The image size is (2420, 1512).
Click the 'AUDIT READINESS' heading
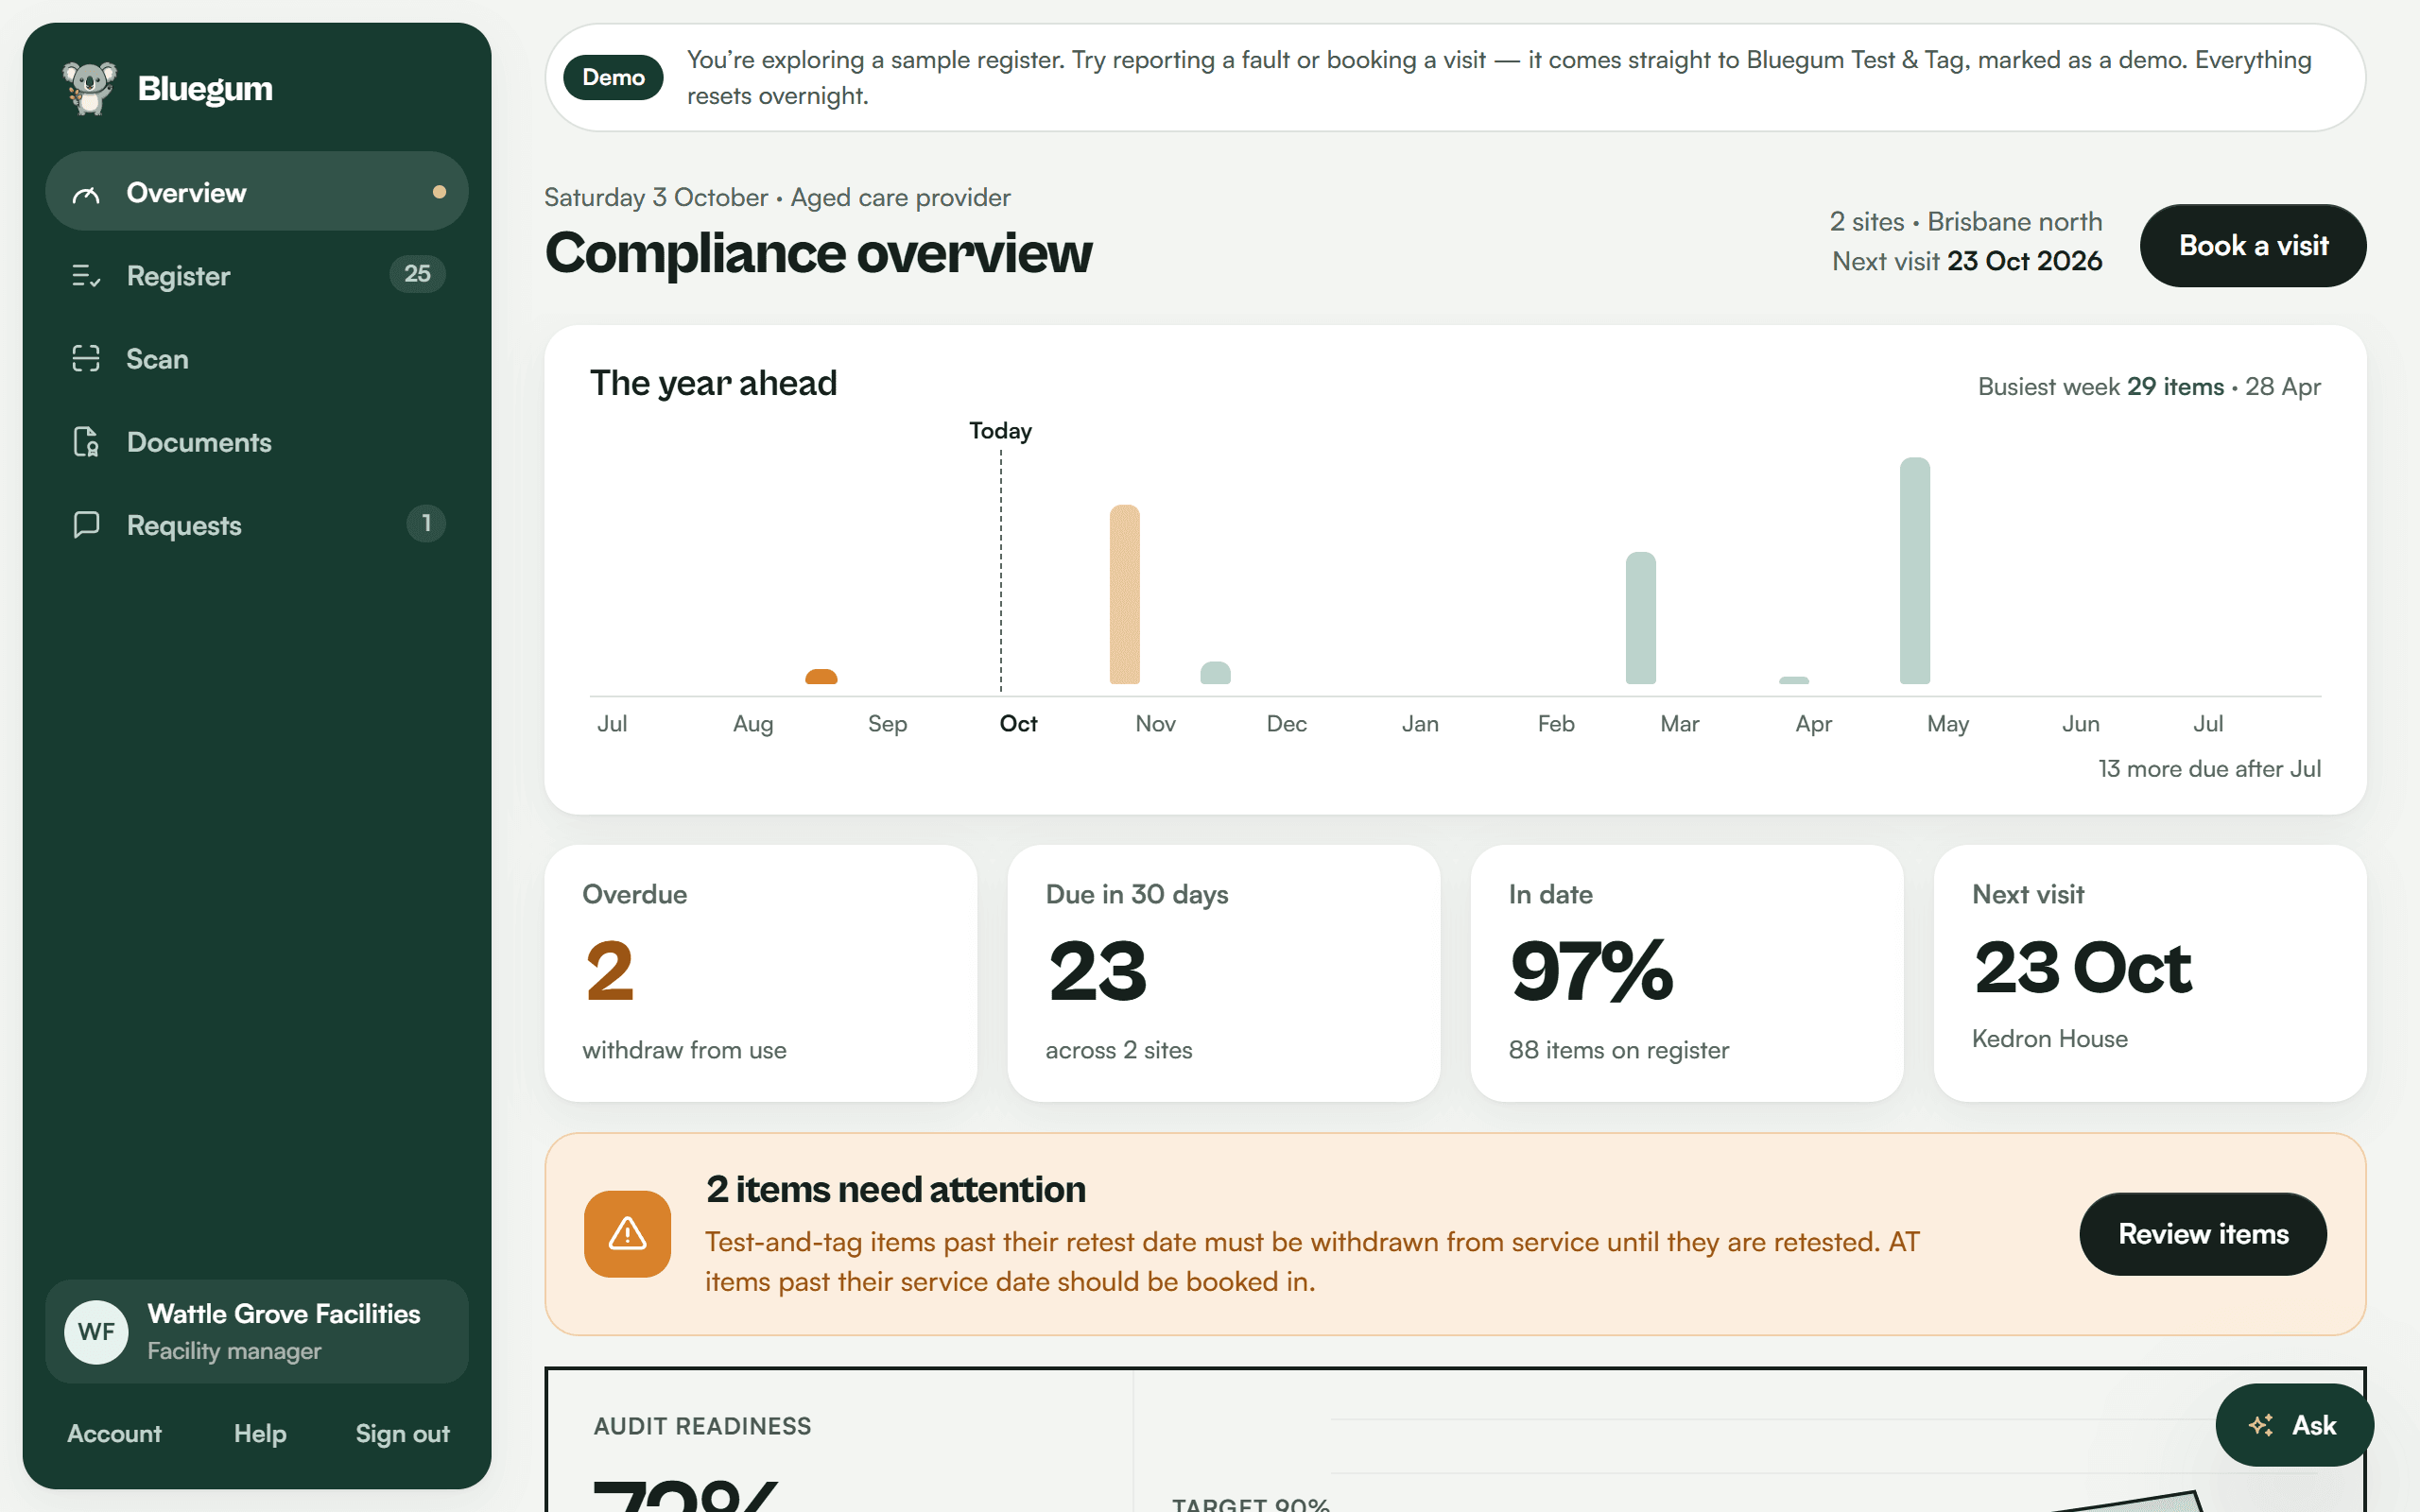pos(702,1426)
